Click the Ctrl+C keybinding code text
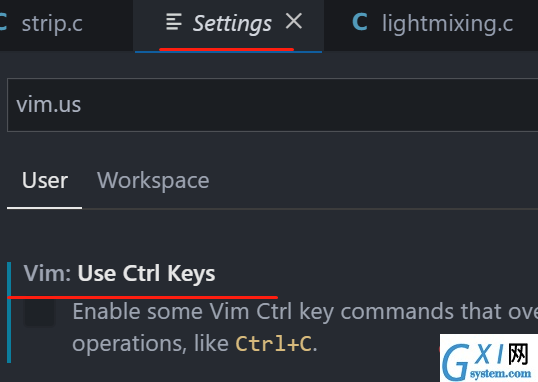The width and height of the screenshot is (538, 382). (273, 344)
